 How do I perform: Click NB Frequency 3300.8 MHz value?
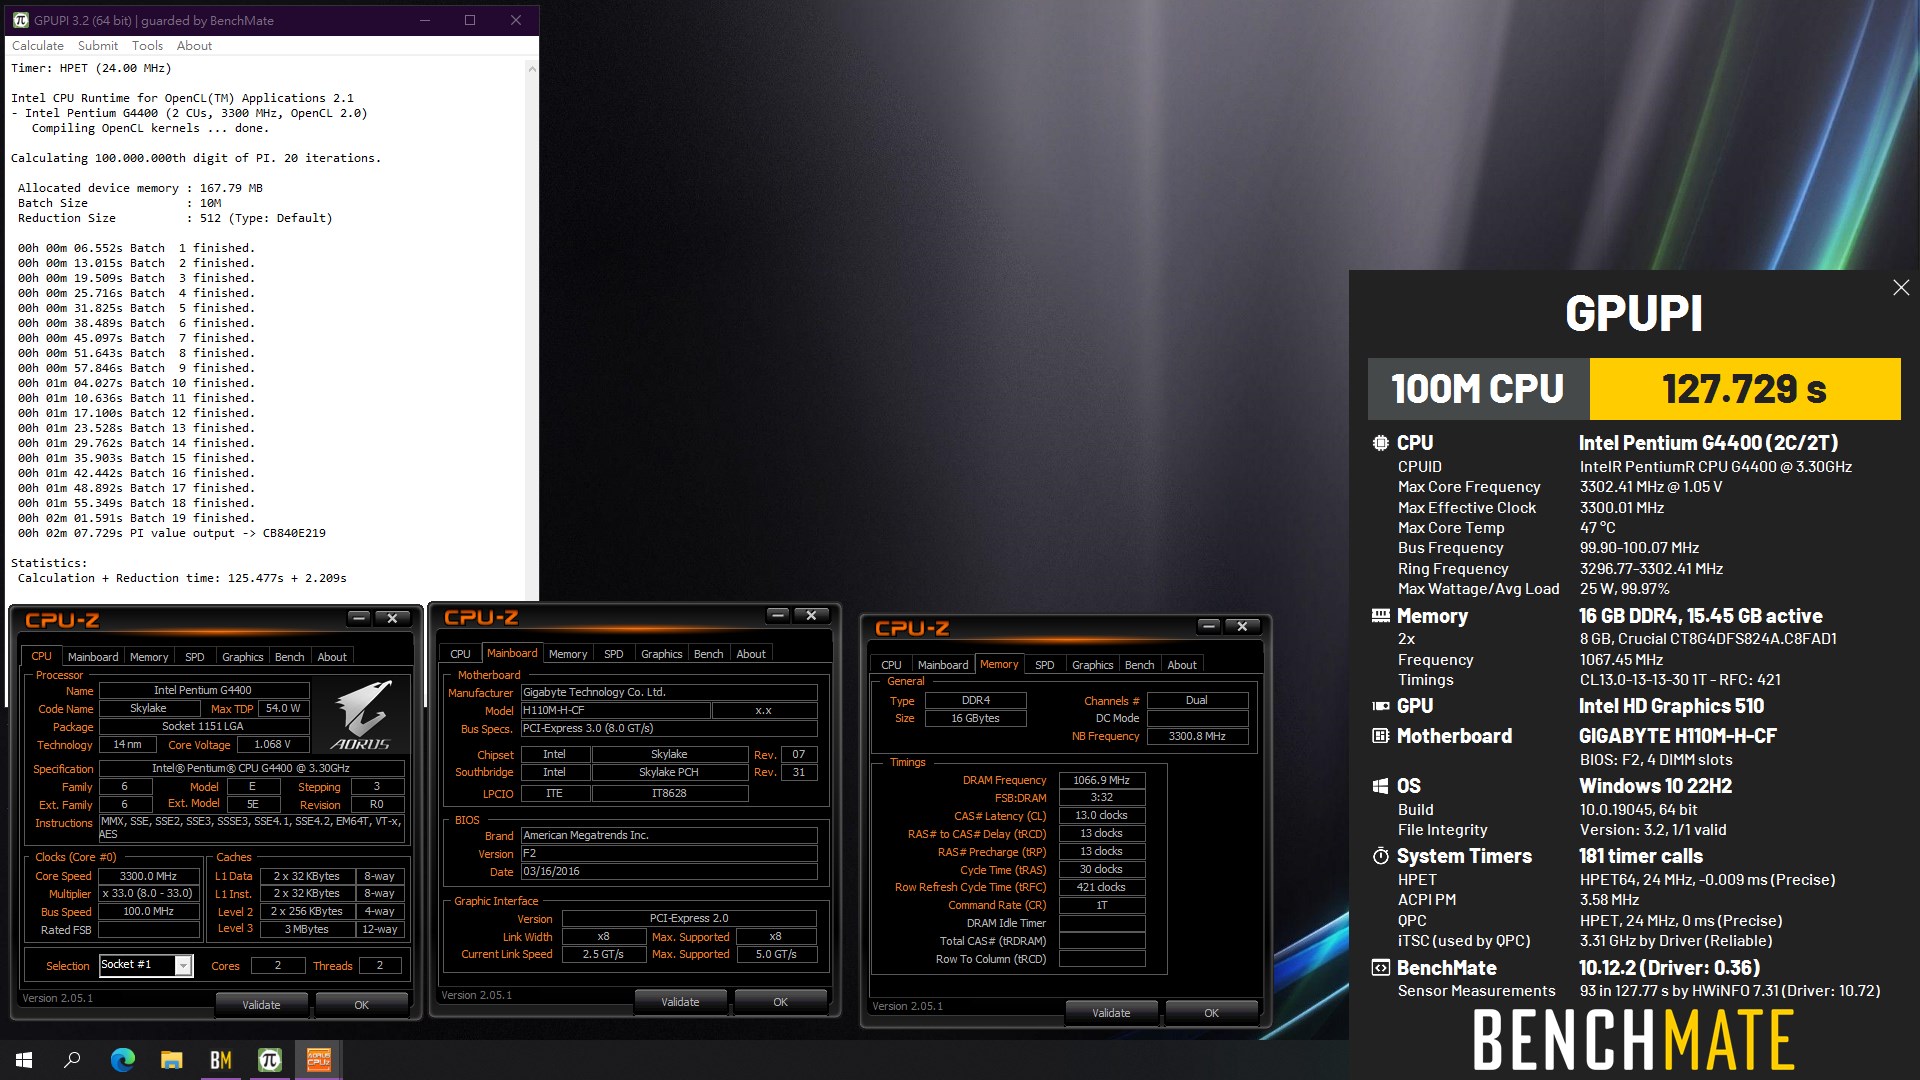coord(1197,736)
